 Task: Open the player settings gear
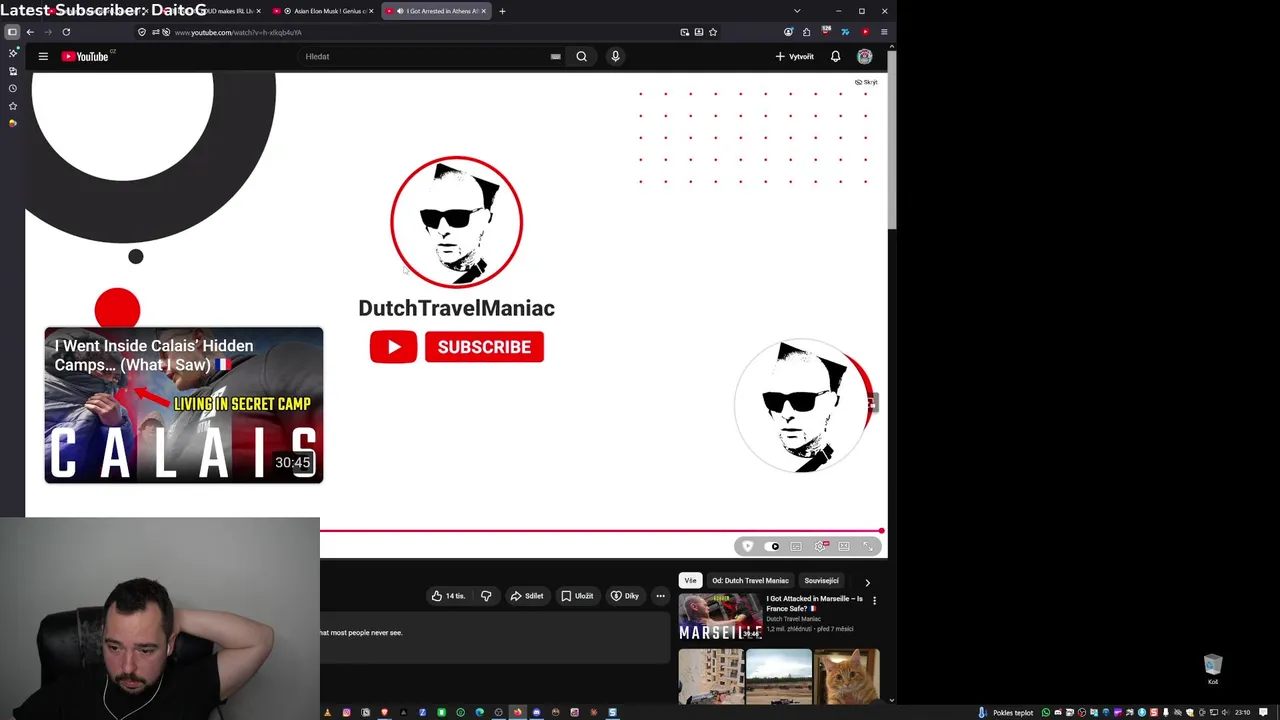(x=820, y=546)
